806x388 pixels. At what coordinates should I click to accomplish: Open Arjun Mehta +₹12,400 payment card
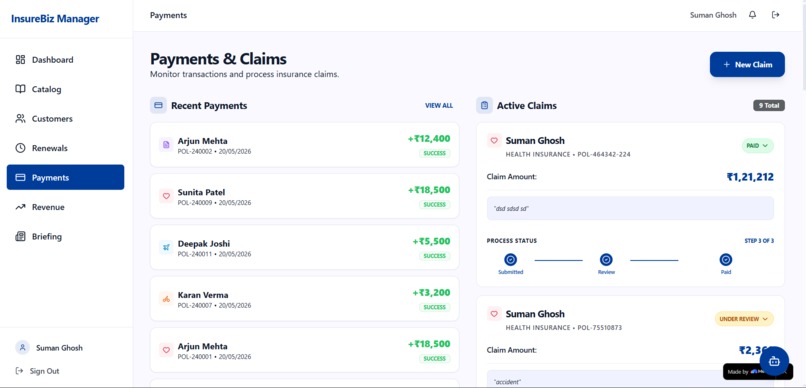point(304,145)
